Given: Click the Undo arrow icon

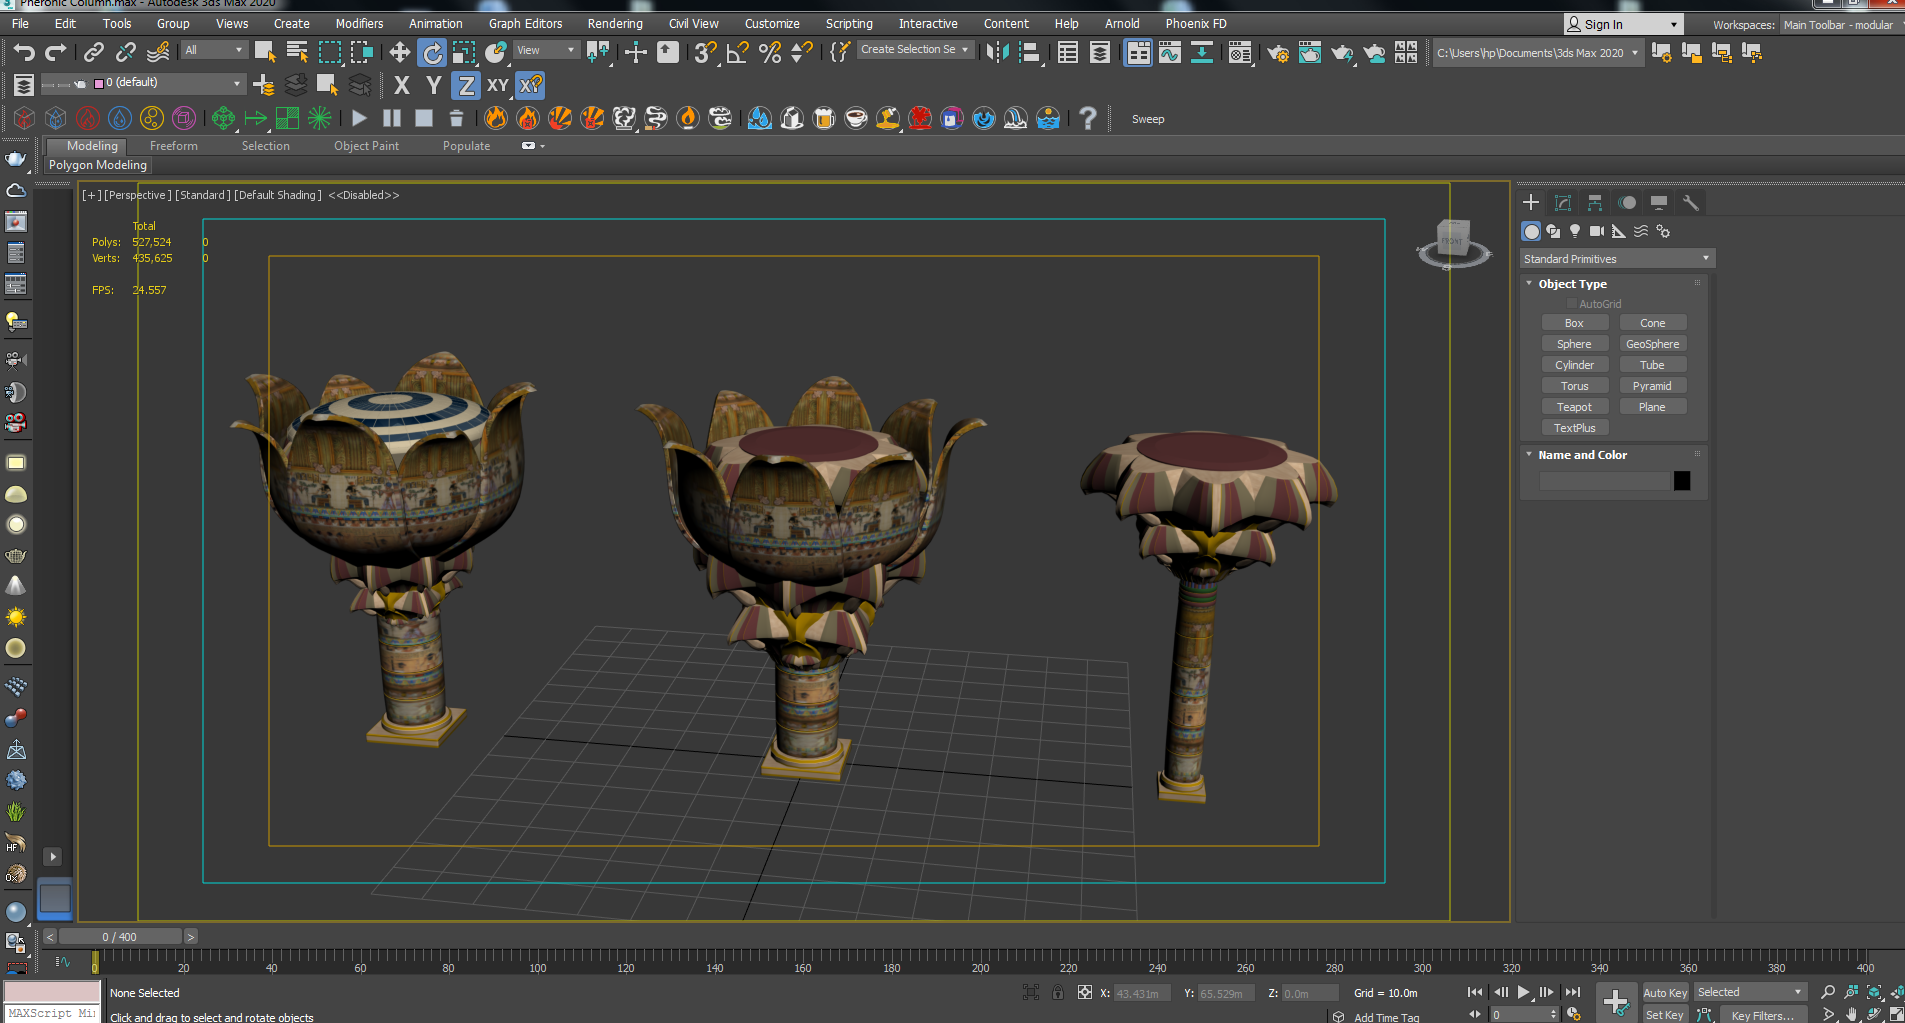Looking at the screenshot, I should pos(24,53).
